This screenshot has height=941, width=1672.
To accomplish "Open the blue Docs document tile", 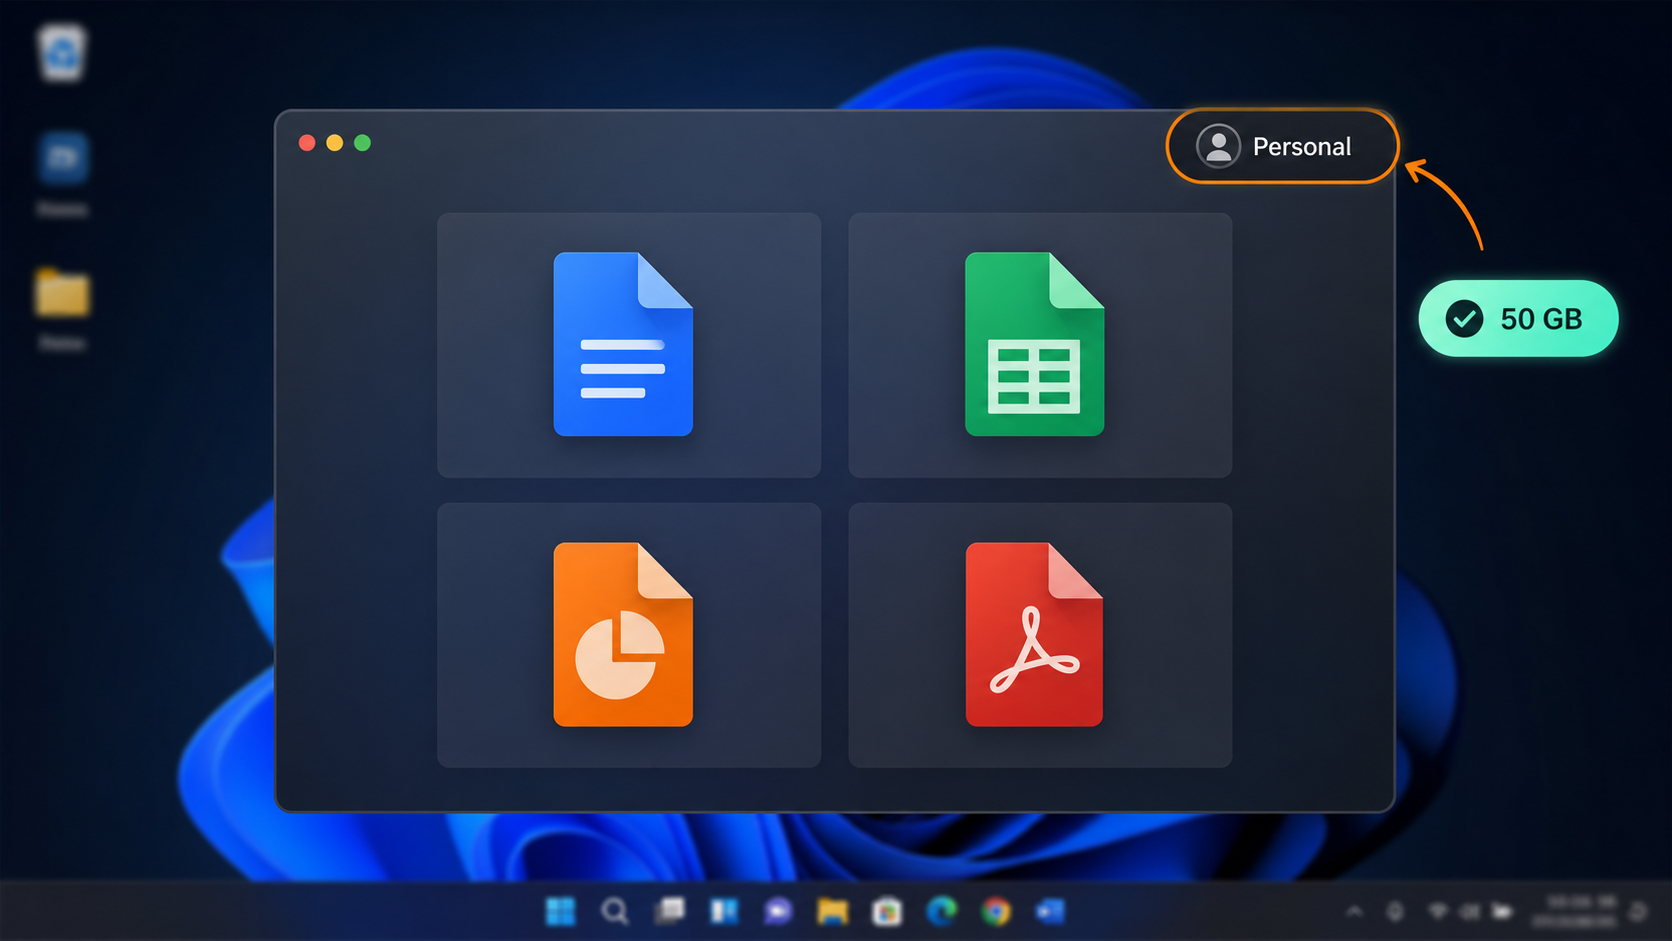I will [629, 345].
